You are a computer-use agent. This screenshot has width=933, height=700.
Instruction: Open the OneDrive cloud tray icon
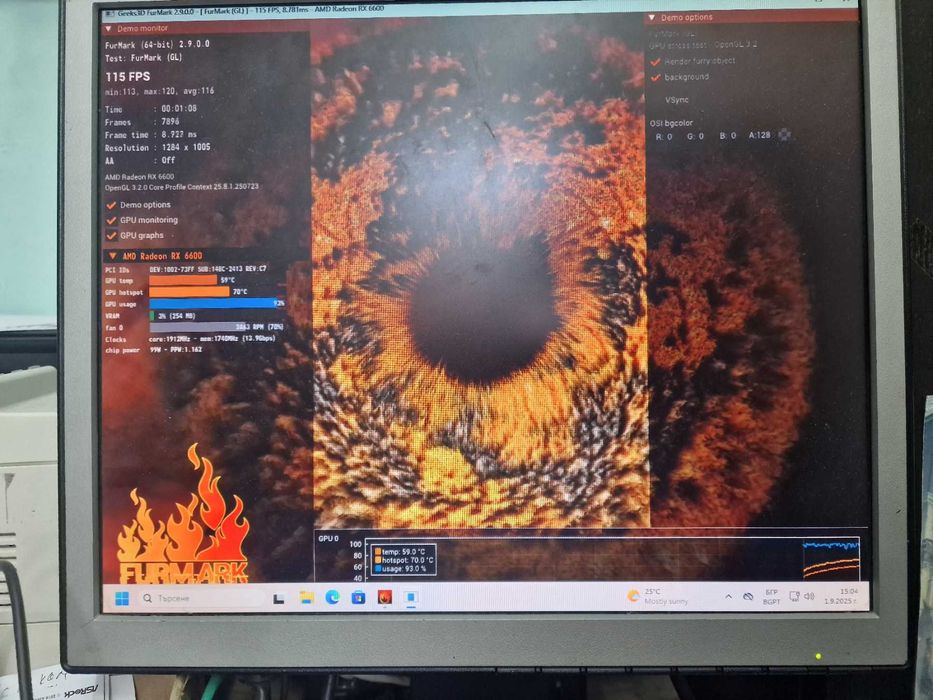749,596
